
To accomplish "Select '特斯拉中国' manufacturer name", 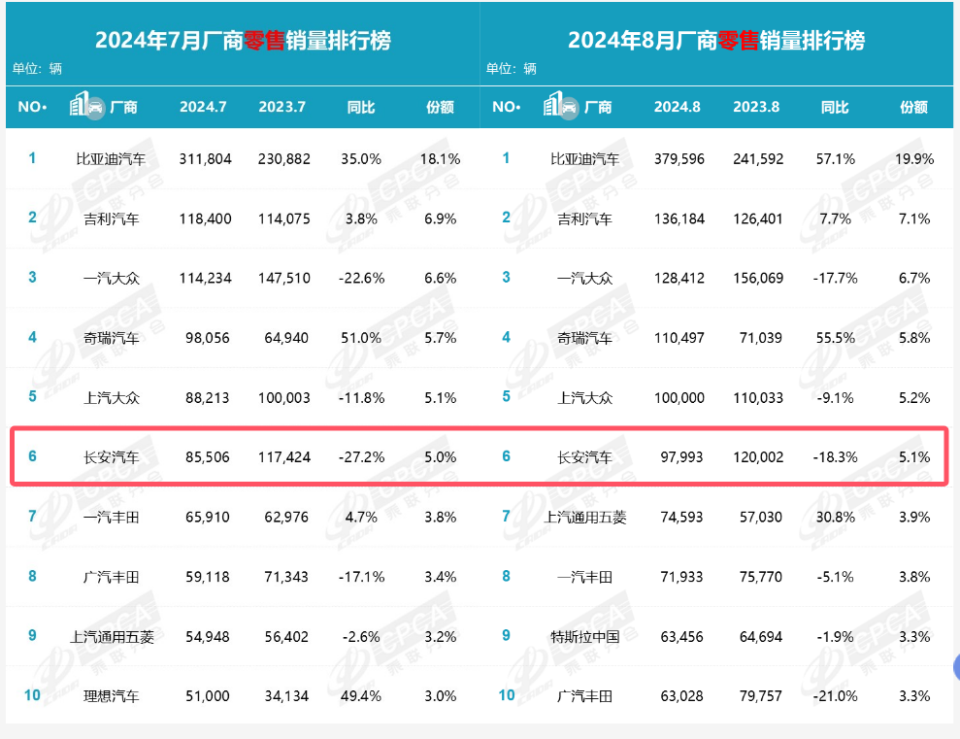I will coord(585,637).
